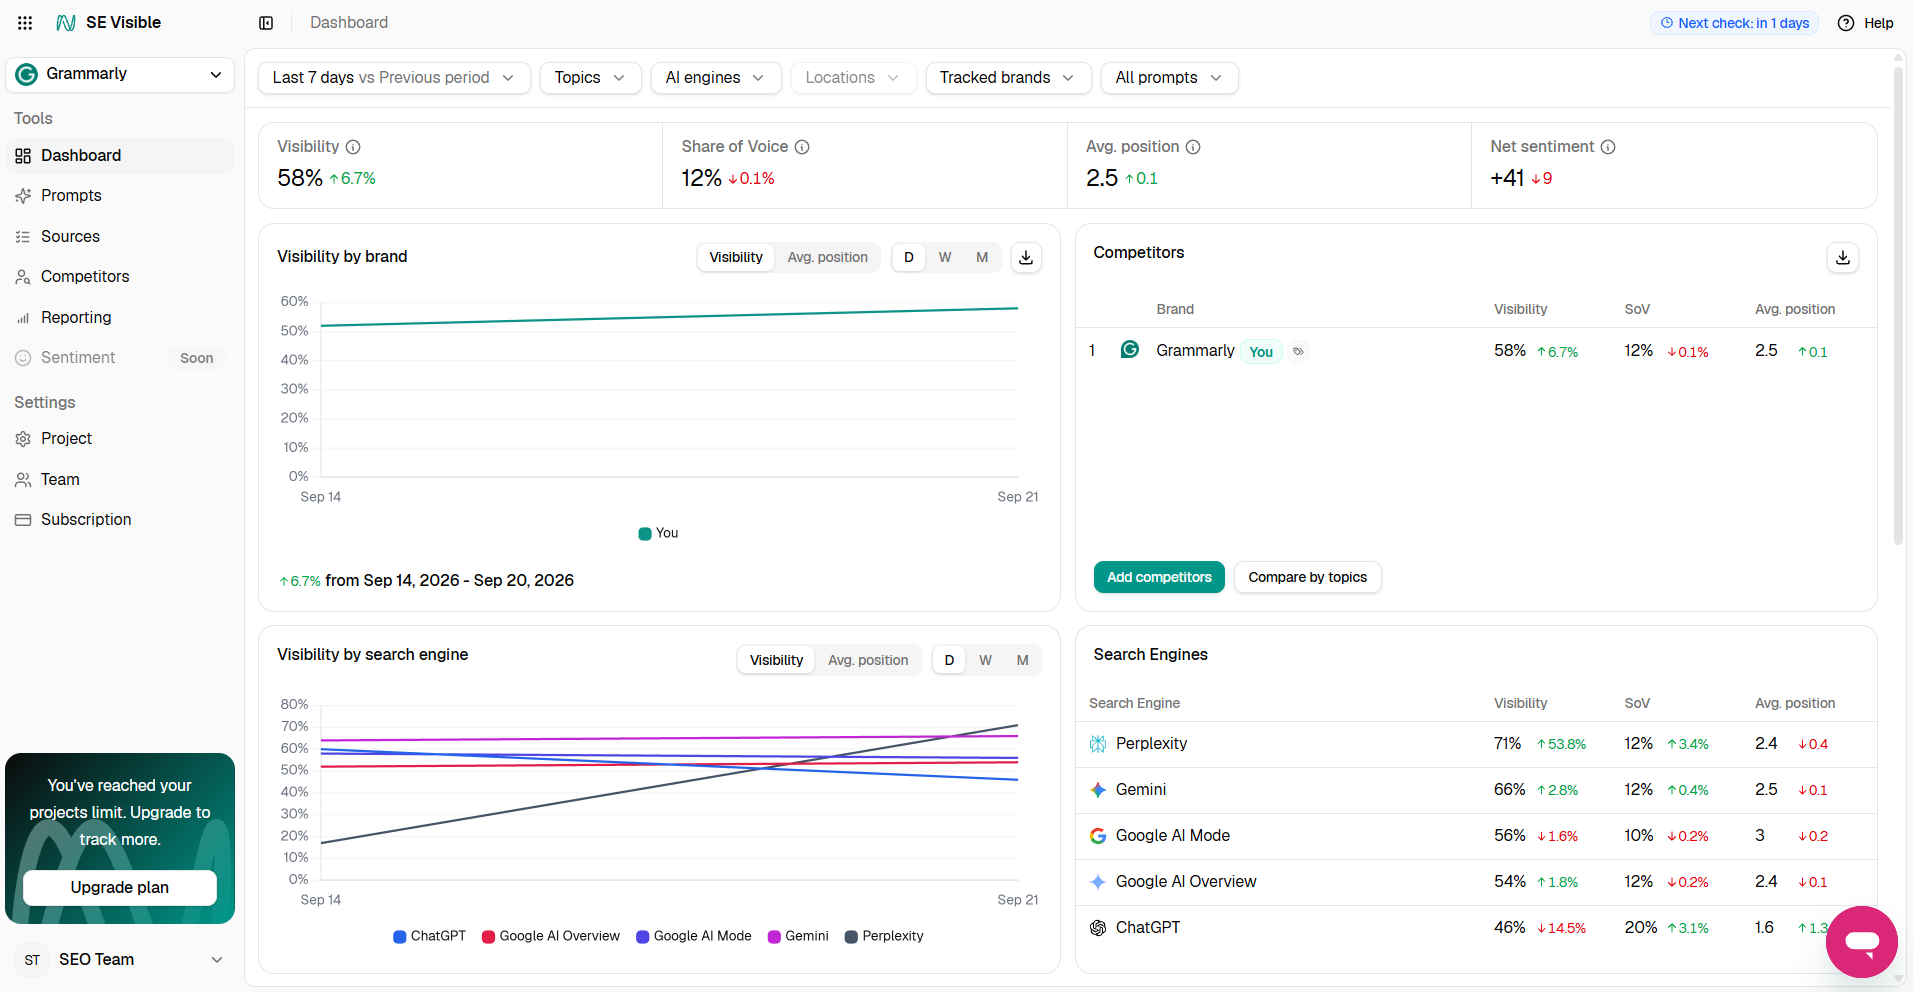Toggle the ChatGPT legend swatch

point(400,937)
